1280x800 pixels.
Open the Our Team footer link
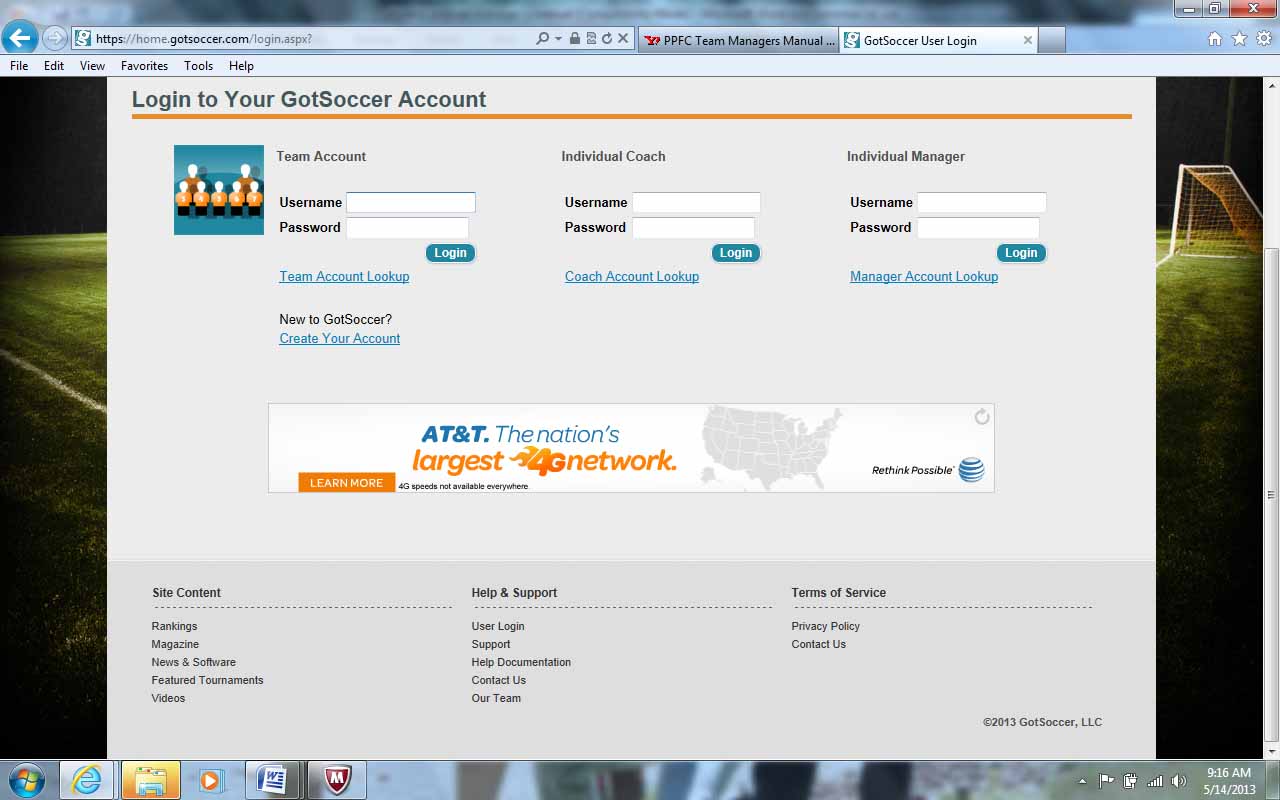pyautogui.click(x=496, y=699)
